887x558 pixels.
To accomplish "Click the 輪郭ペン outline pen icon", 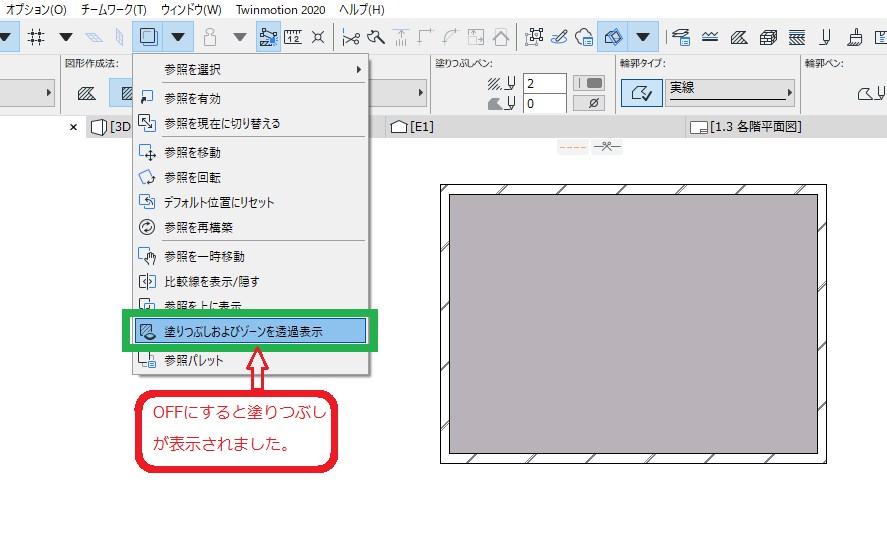I will [x=871, y=93].
